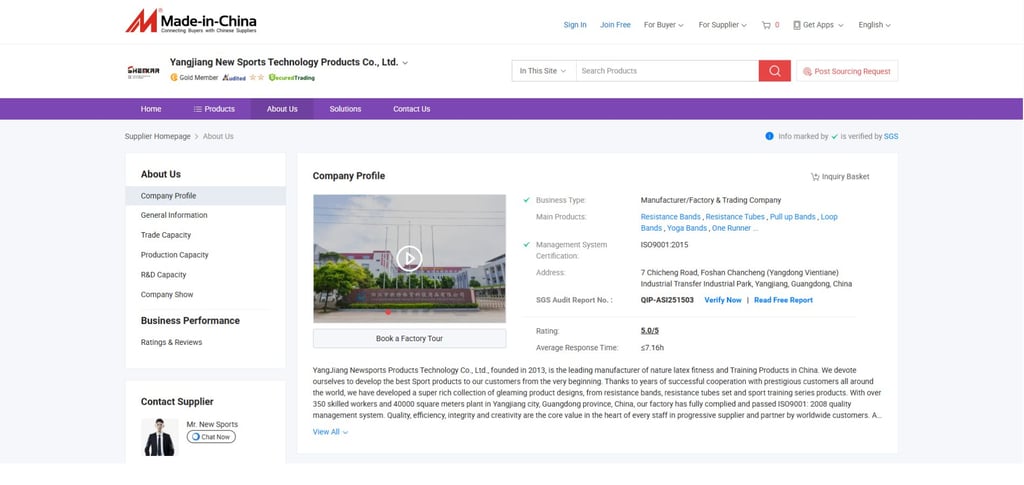Click the Inquiry Basket cart icon
Image resolution: width=1024 pixels, height=485 pixels.
(815, 177)
